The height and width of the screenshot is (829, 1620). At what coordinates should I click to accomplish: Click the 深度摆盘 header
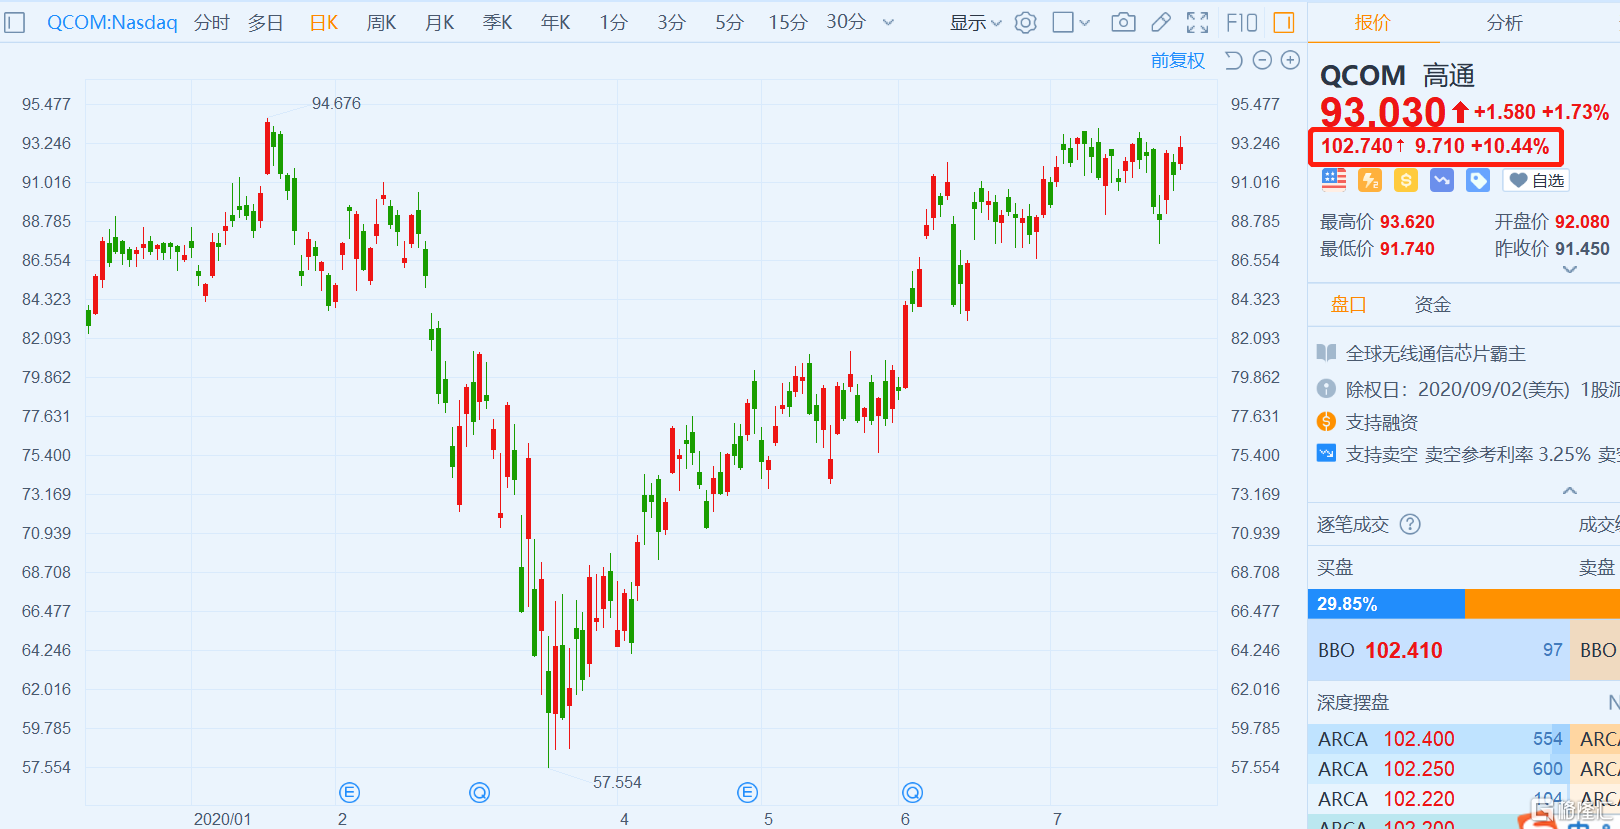coord(1353,702)
